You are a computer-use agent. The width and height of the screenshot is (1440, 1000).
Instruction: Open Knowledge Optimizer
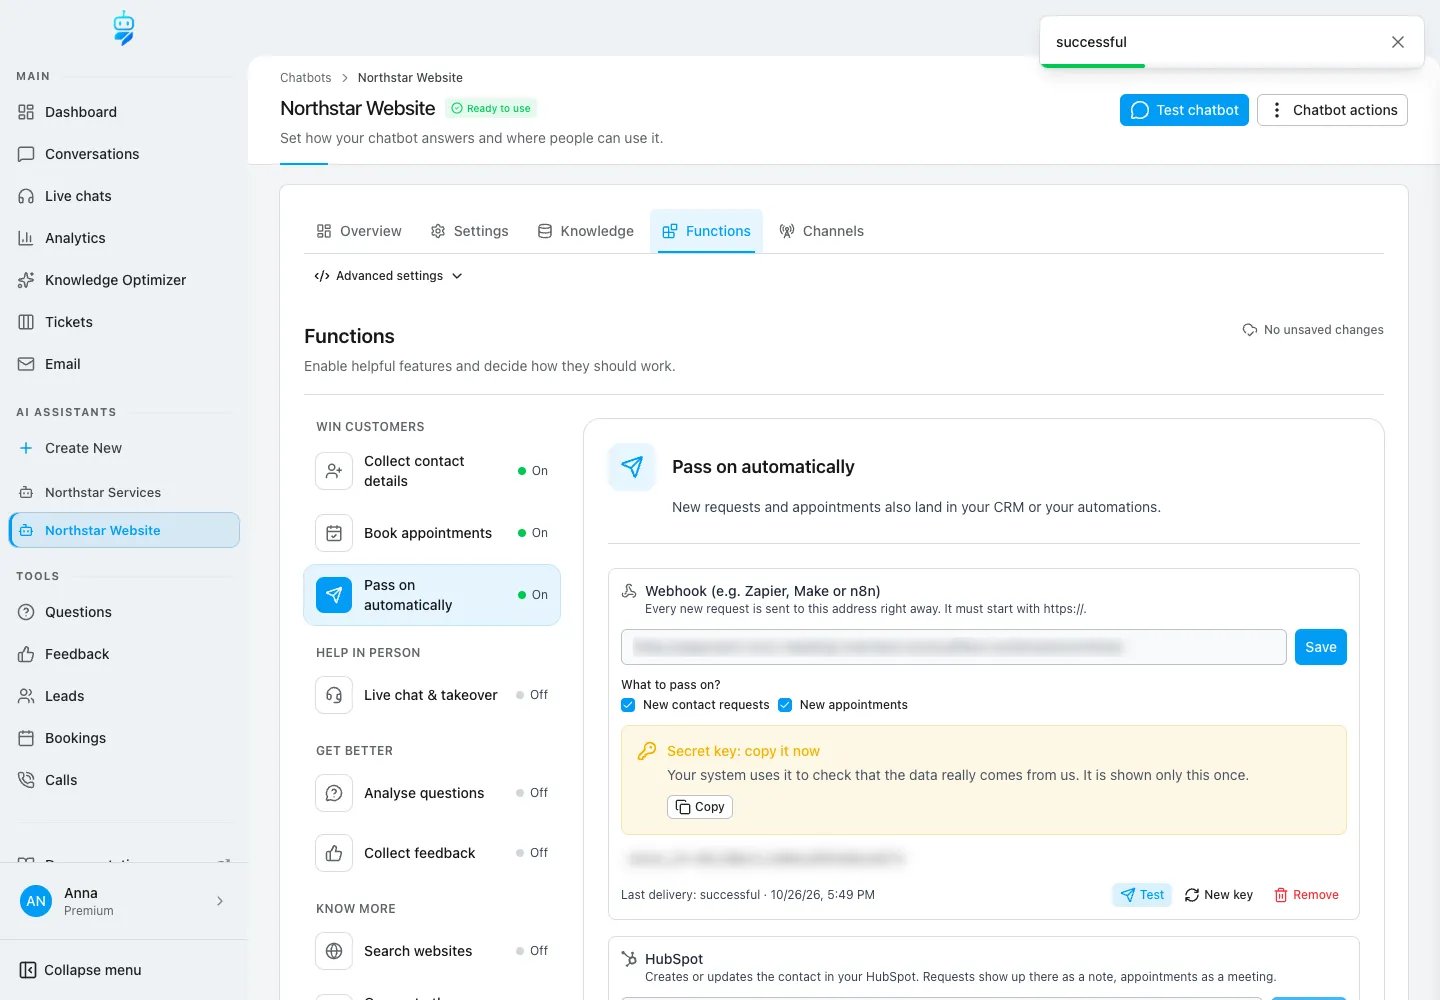(x=124, y=280)
